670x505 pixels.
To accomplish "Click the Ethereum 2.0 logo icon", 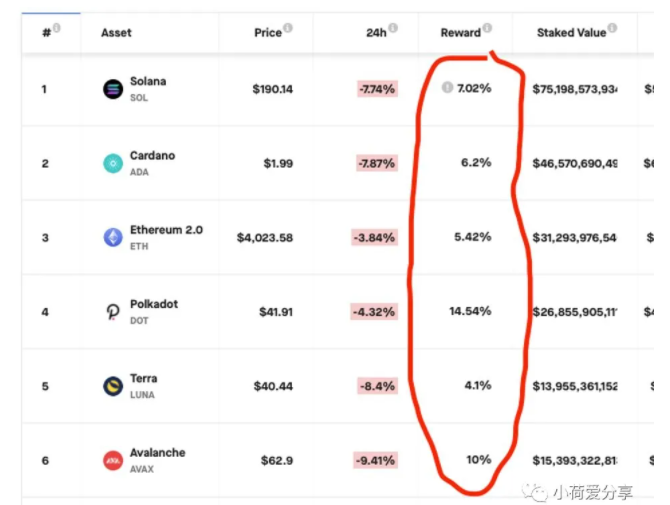I will (113, 238).
